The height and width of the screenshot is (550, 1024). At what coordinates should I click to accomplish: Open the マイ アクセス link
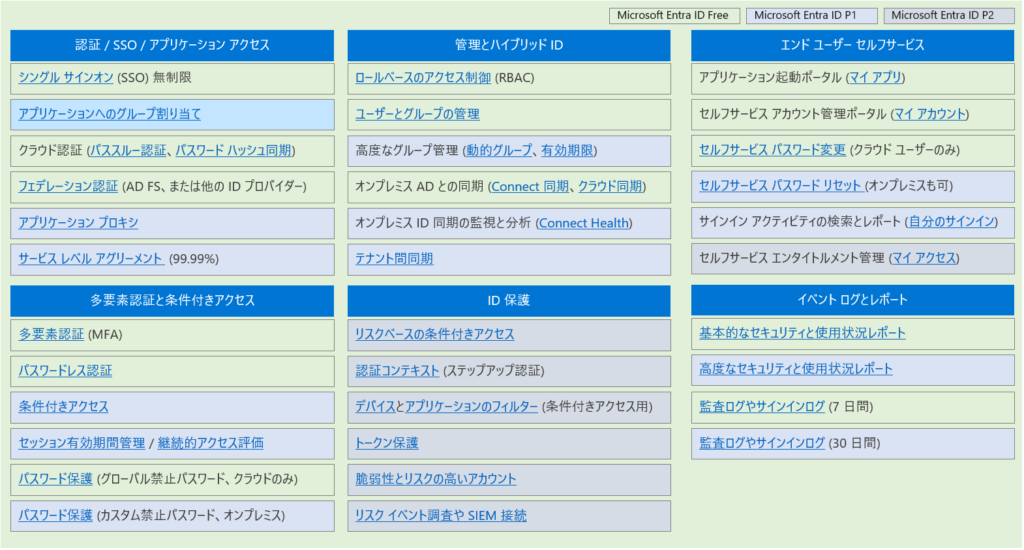pyautogui.click(x=924, y=258)
